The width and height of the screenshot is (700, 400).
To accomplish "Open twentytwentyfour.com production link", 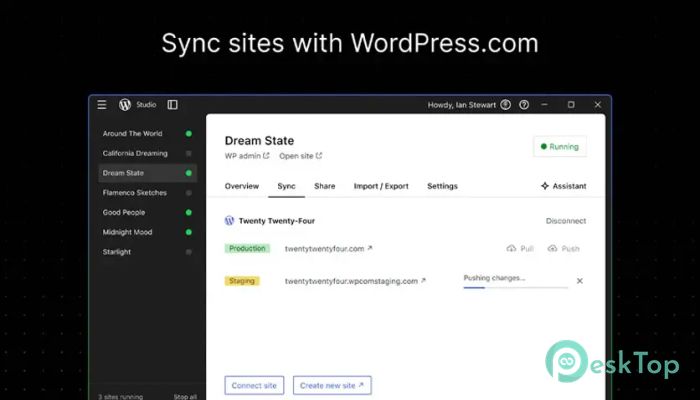I will pos(328,249).
